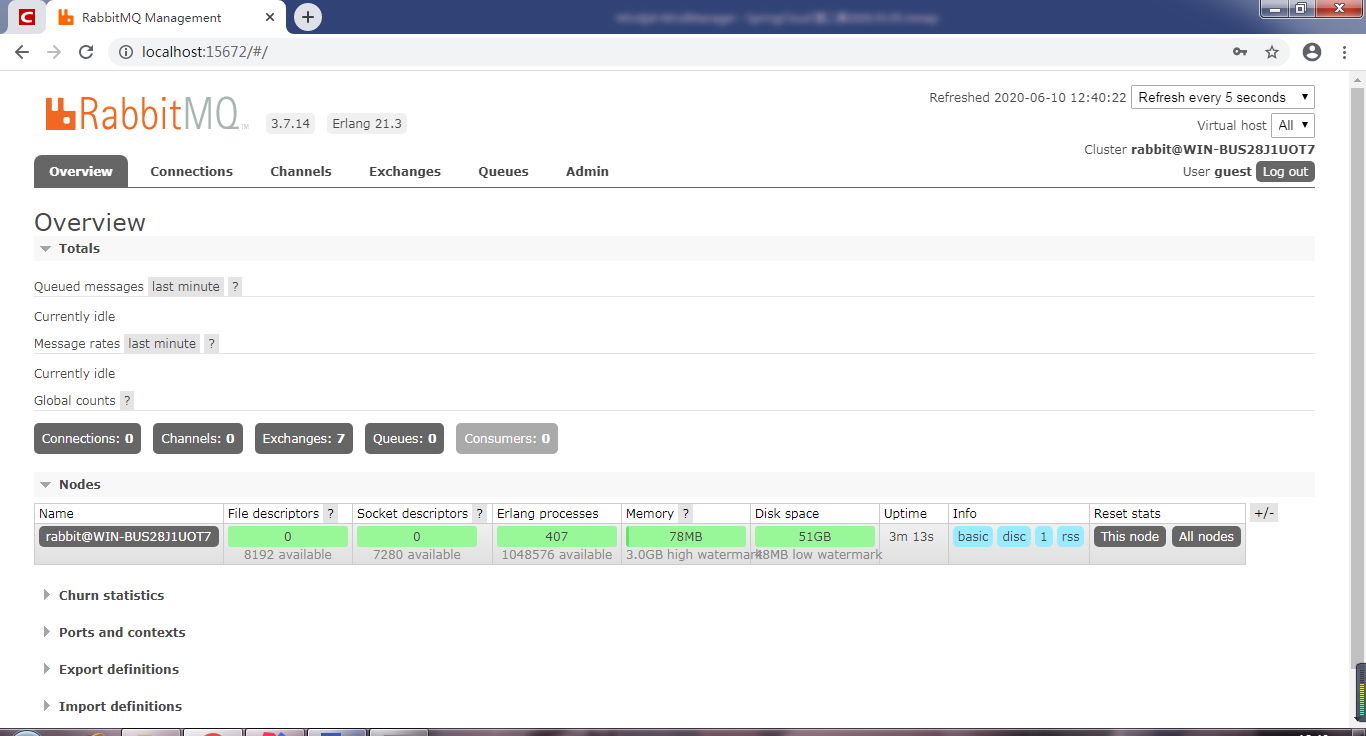Image resolution: width=1366 pixels, height=736 pixels.
Task: Close the RabbitMQ Management tab
Action: click(270, 17)
